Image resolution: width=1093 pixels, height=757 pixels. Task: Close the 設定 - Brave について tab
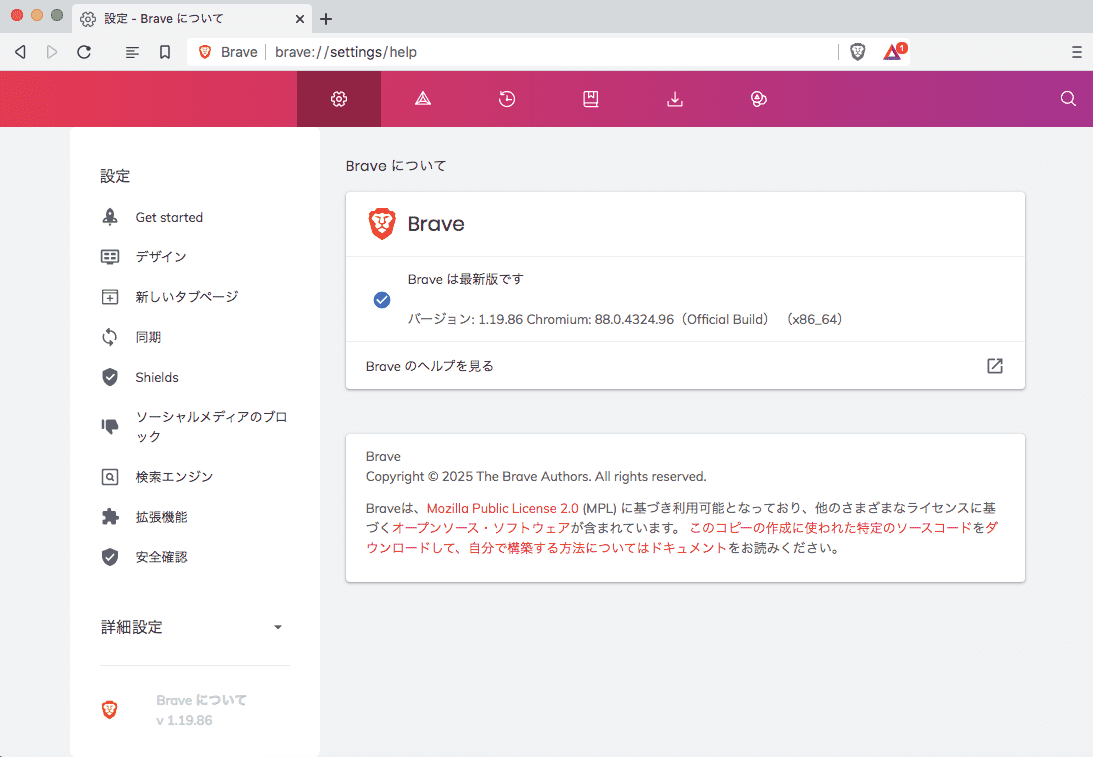coord(300,19)
